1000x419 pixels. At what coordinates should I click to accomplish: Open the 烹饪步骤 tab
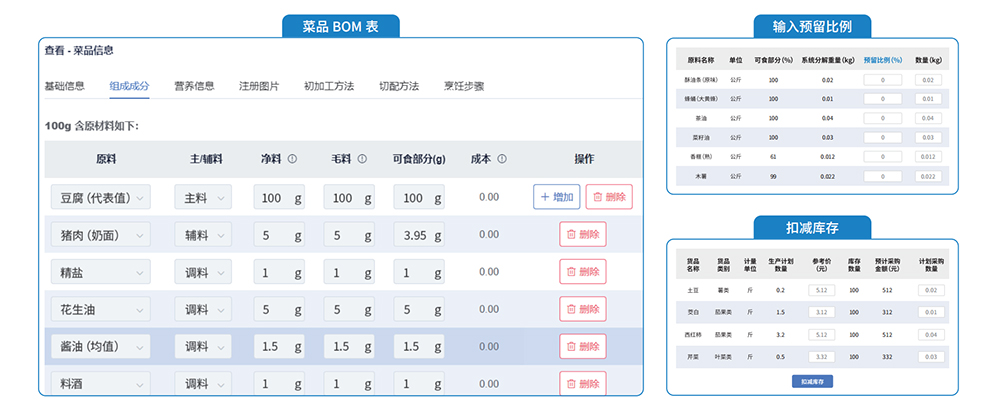tap(464, 86)
